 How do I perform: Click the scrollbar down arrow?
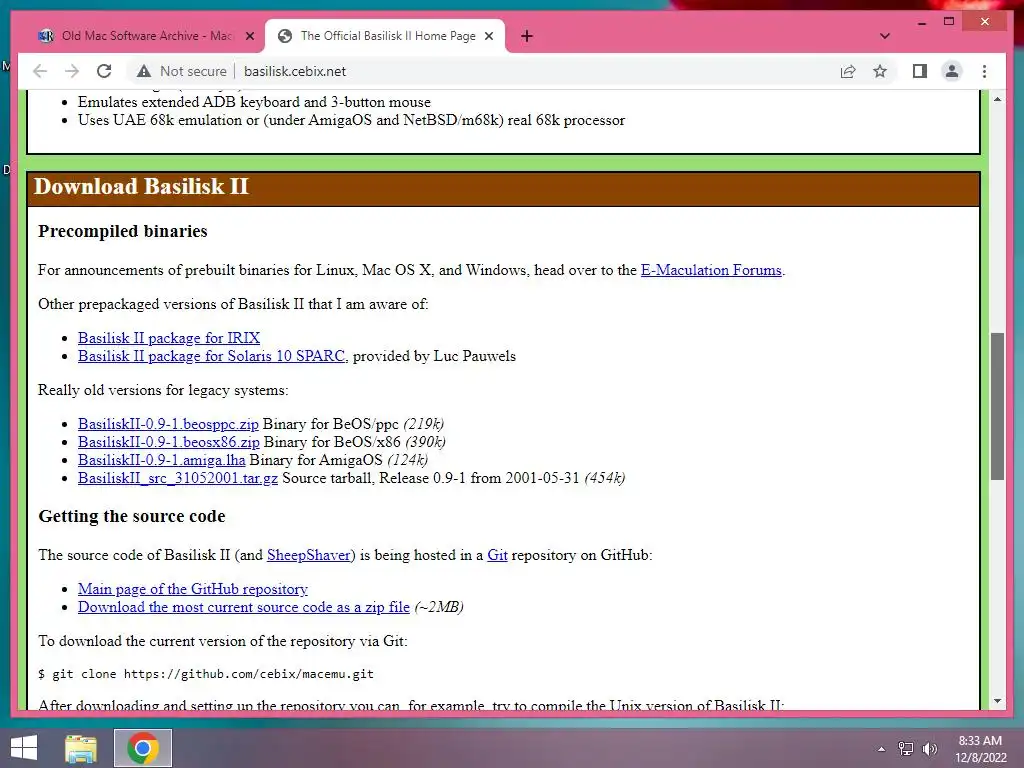click(x=997, y=701)
